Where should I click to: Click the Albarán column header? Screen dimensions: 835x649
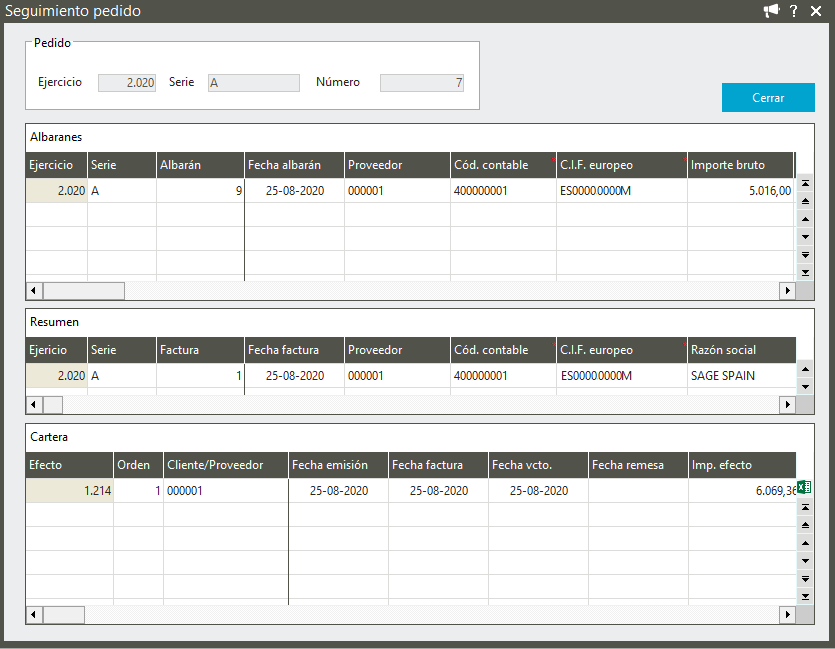(200, 165)
